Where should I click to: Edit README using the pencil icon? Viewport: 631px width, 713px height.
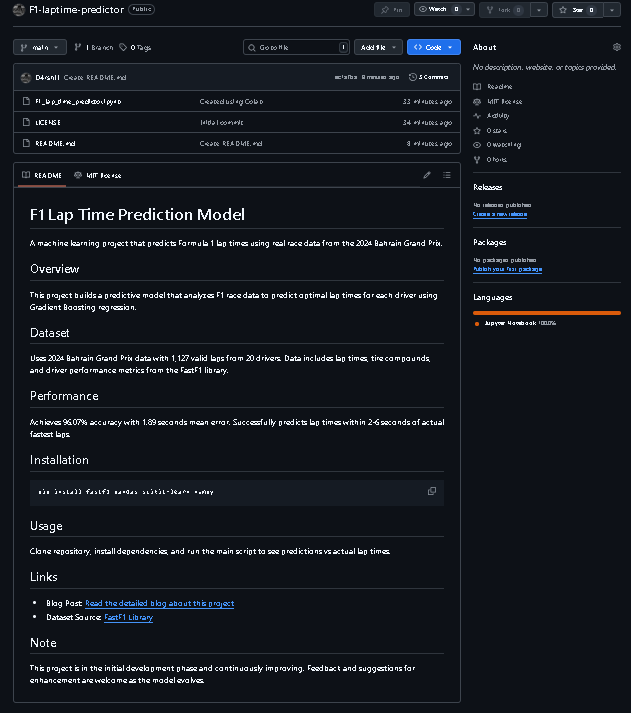coord(427,175)
